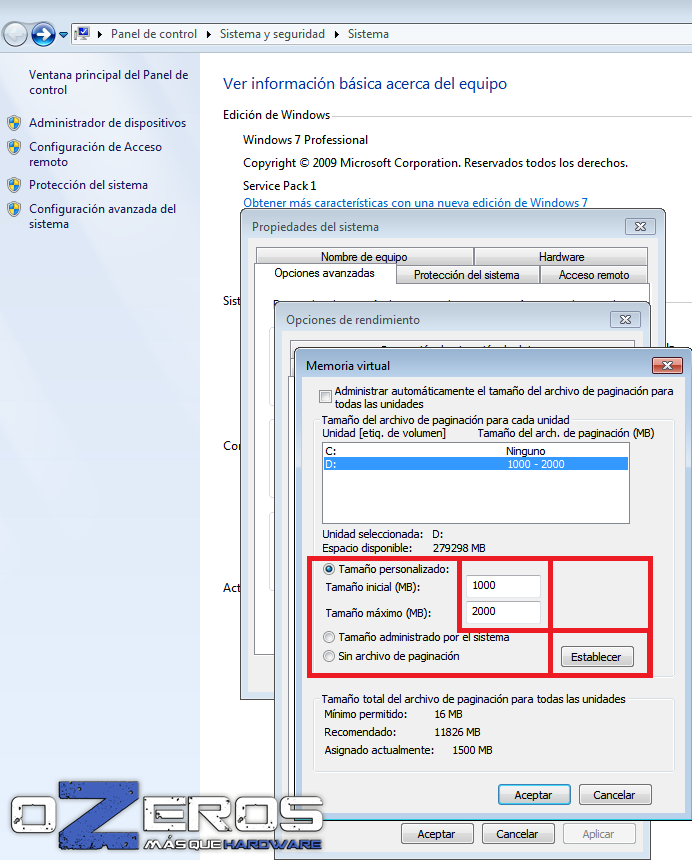Expand arrow after Panel de control breadcrumb
The height and width of the screenshot is (860, 692).
[209, 34]
